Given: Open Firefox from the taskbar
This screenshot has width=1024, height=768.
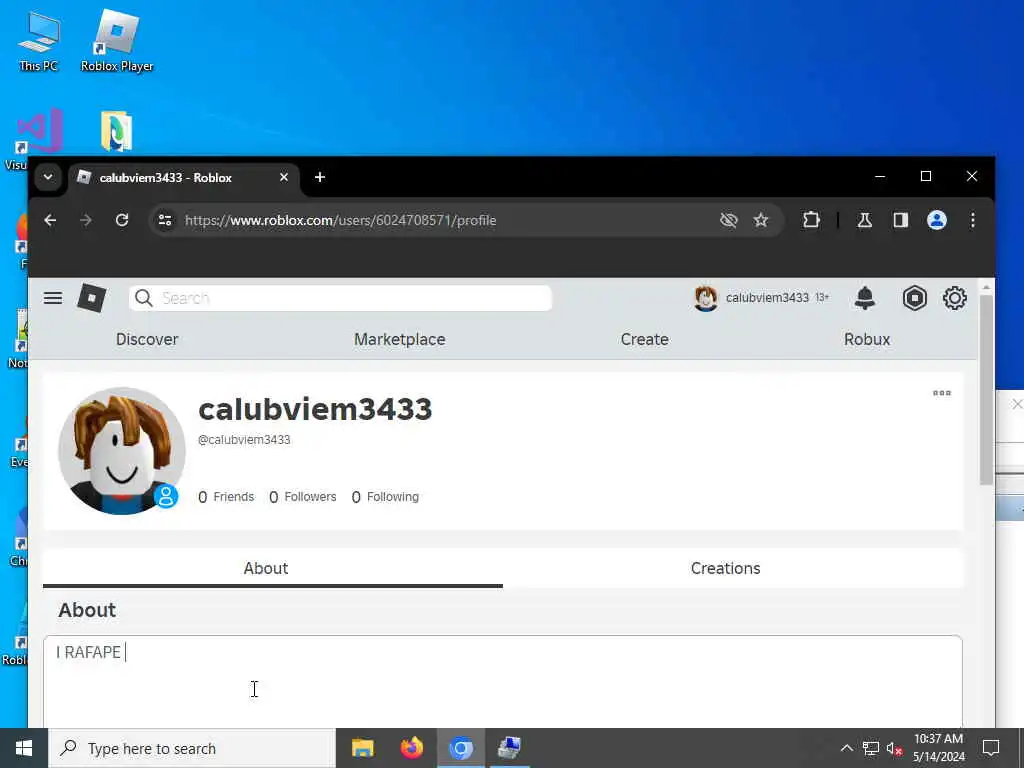Looking at the screenshot, I should (x=411, y=748).
